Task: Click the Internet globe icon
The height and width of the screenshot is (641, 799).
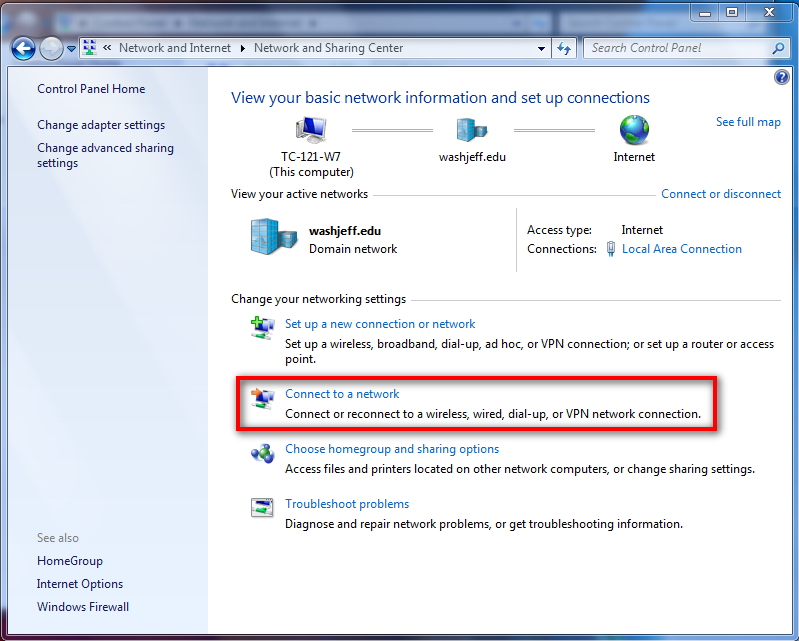Action: point(634,129)
